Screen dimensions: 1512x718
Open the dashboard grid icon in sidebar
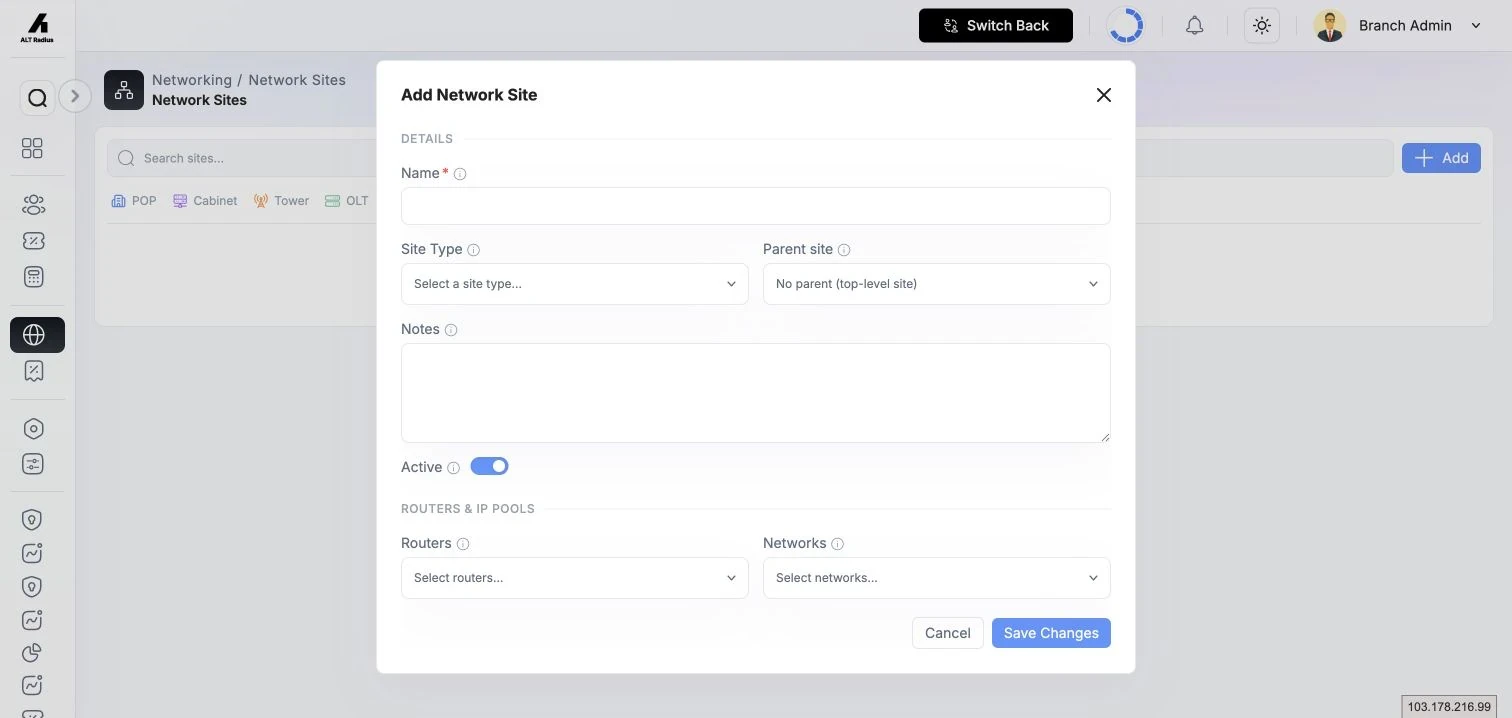(33, 148)
